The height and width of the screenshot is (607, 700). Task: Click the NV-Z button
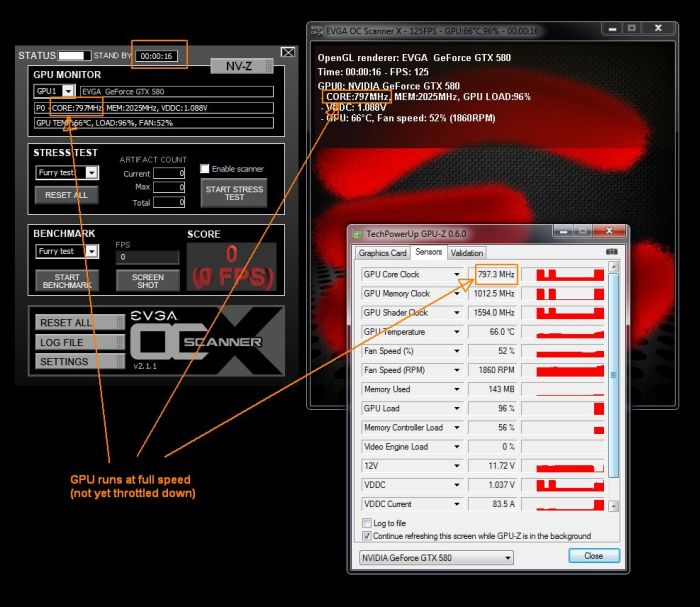tap(242, 66)
